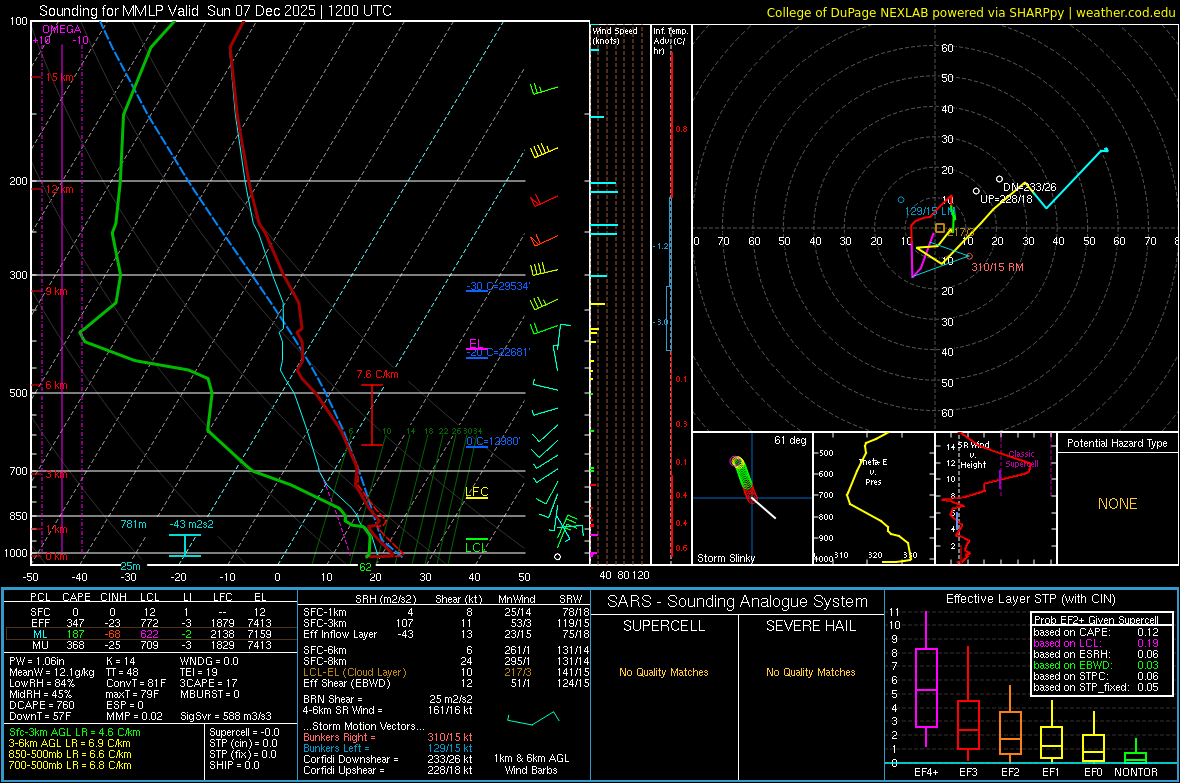Click the 'Inf. Temp. Adv.' panel header

[x=670, y=41]
